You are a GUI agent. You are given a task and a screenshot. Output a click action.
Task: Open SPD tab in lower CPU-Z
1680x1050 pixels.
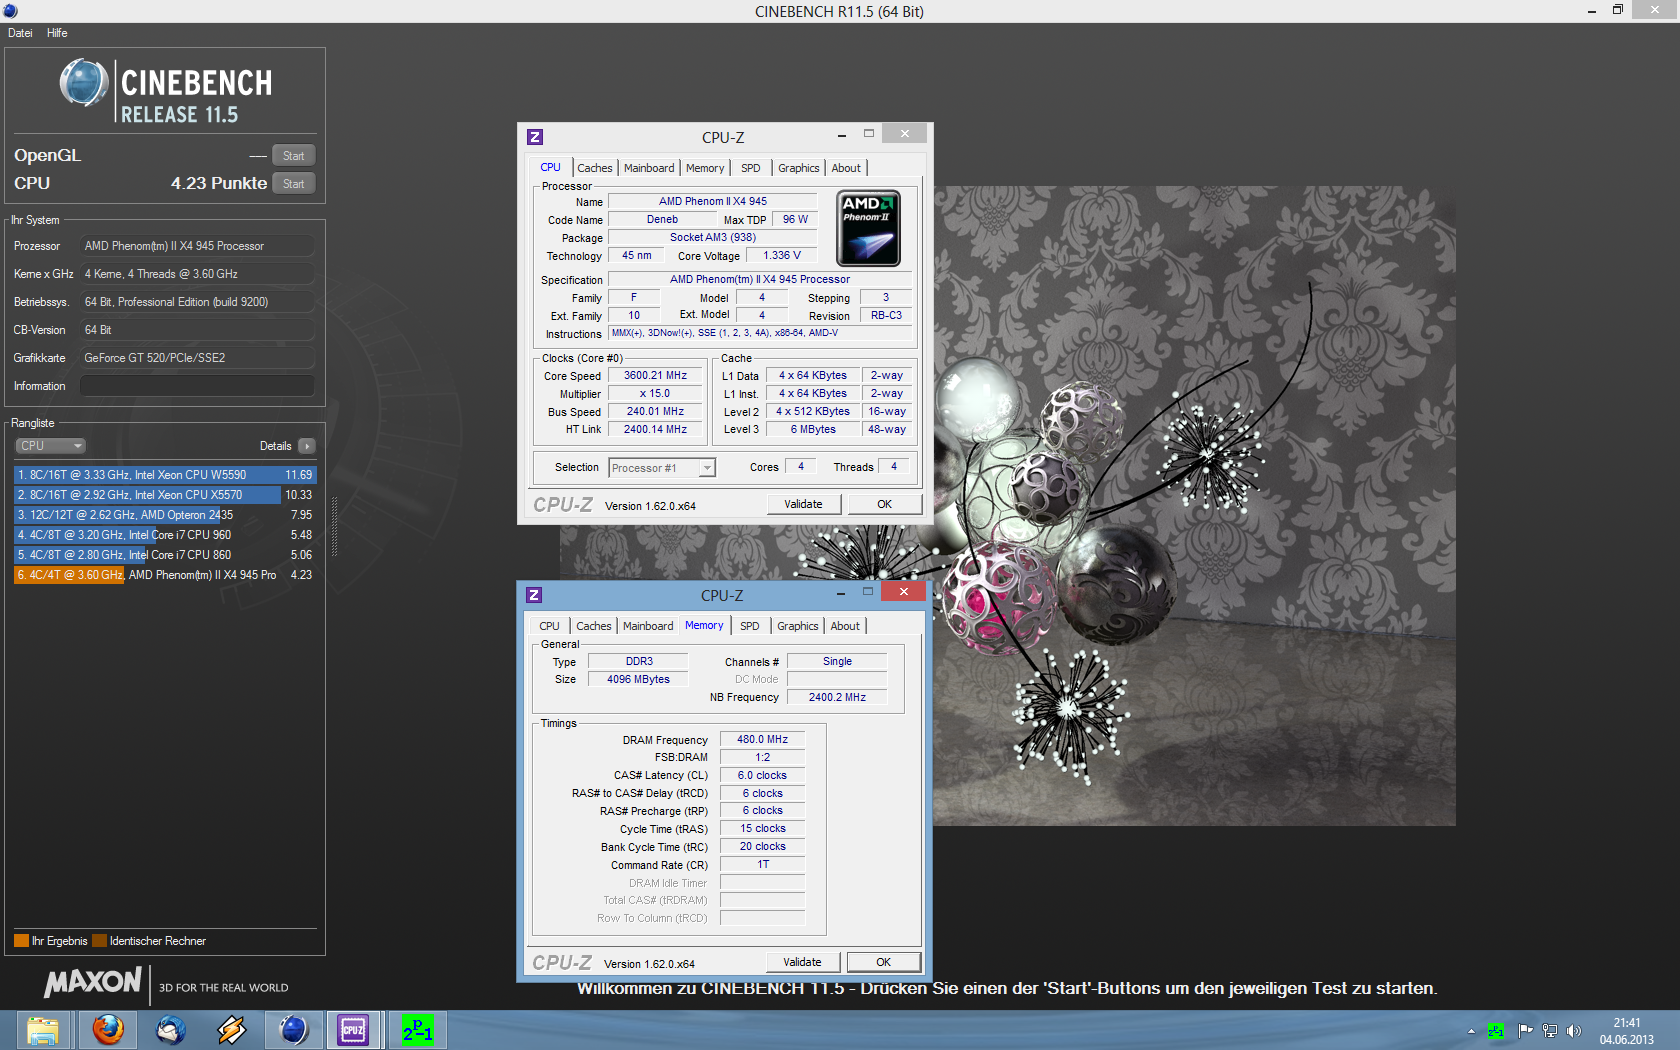point(750,626)
